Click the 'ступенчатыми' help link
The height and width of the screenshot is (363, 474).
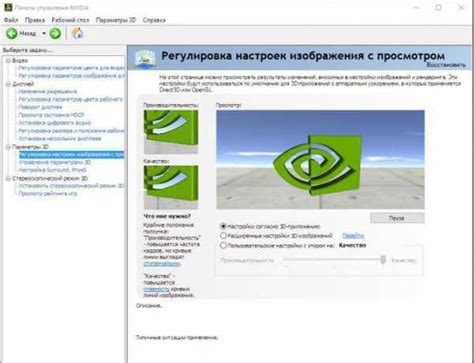point(162,264)
